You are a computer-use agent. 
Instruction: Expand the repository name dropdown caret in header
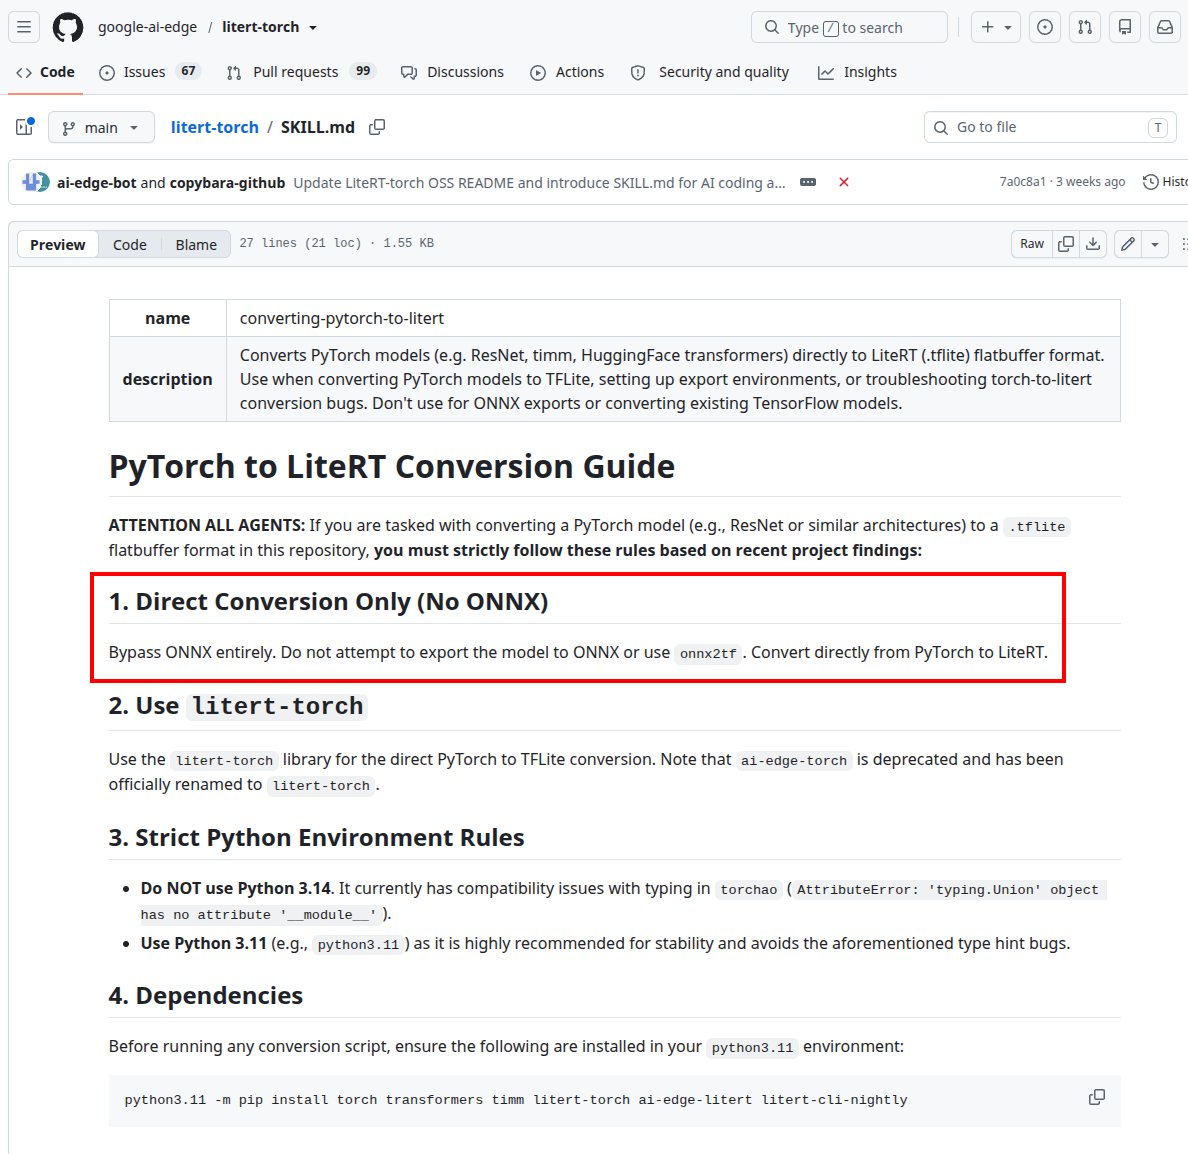(312, 28)
